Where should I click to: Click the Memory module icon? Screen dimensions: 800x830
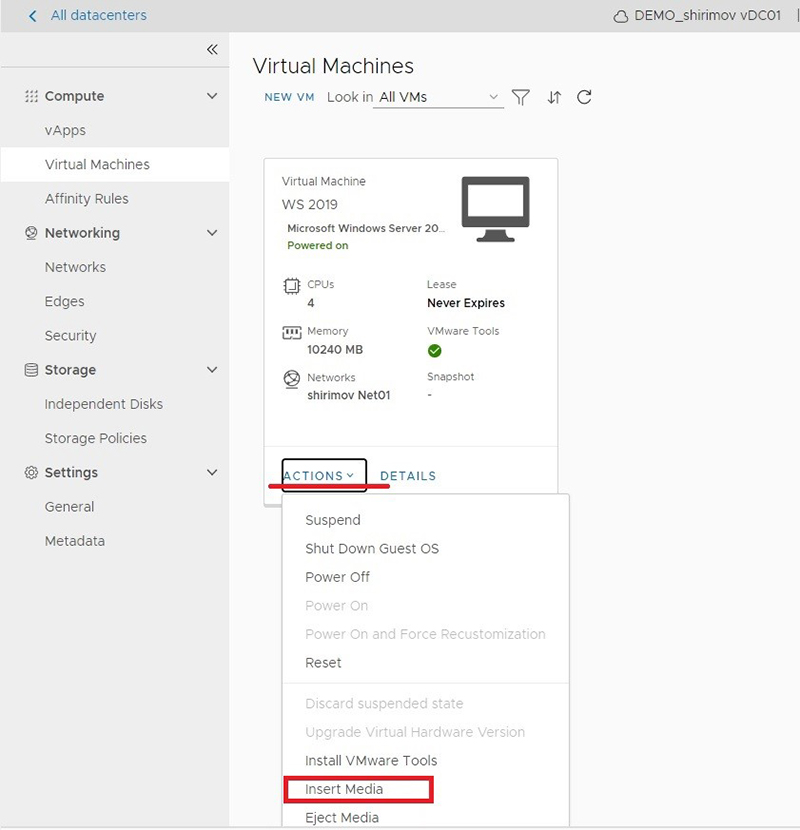click(x=292, y=332)
